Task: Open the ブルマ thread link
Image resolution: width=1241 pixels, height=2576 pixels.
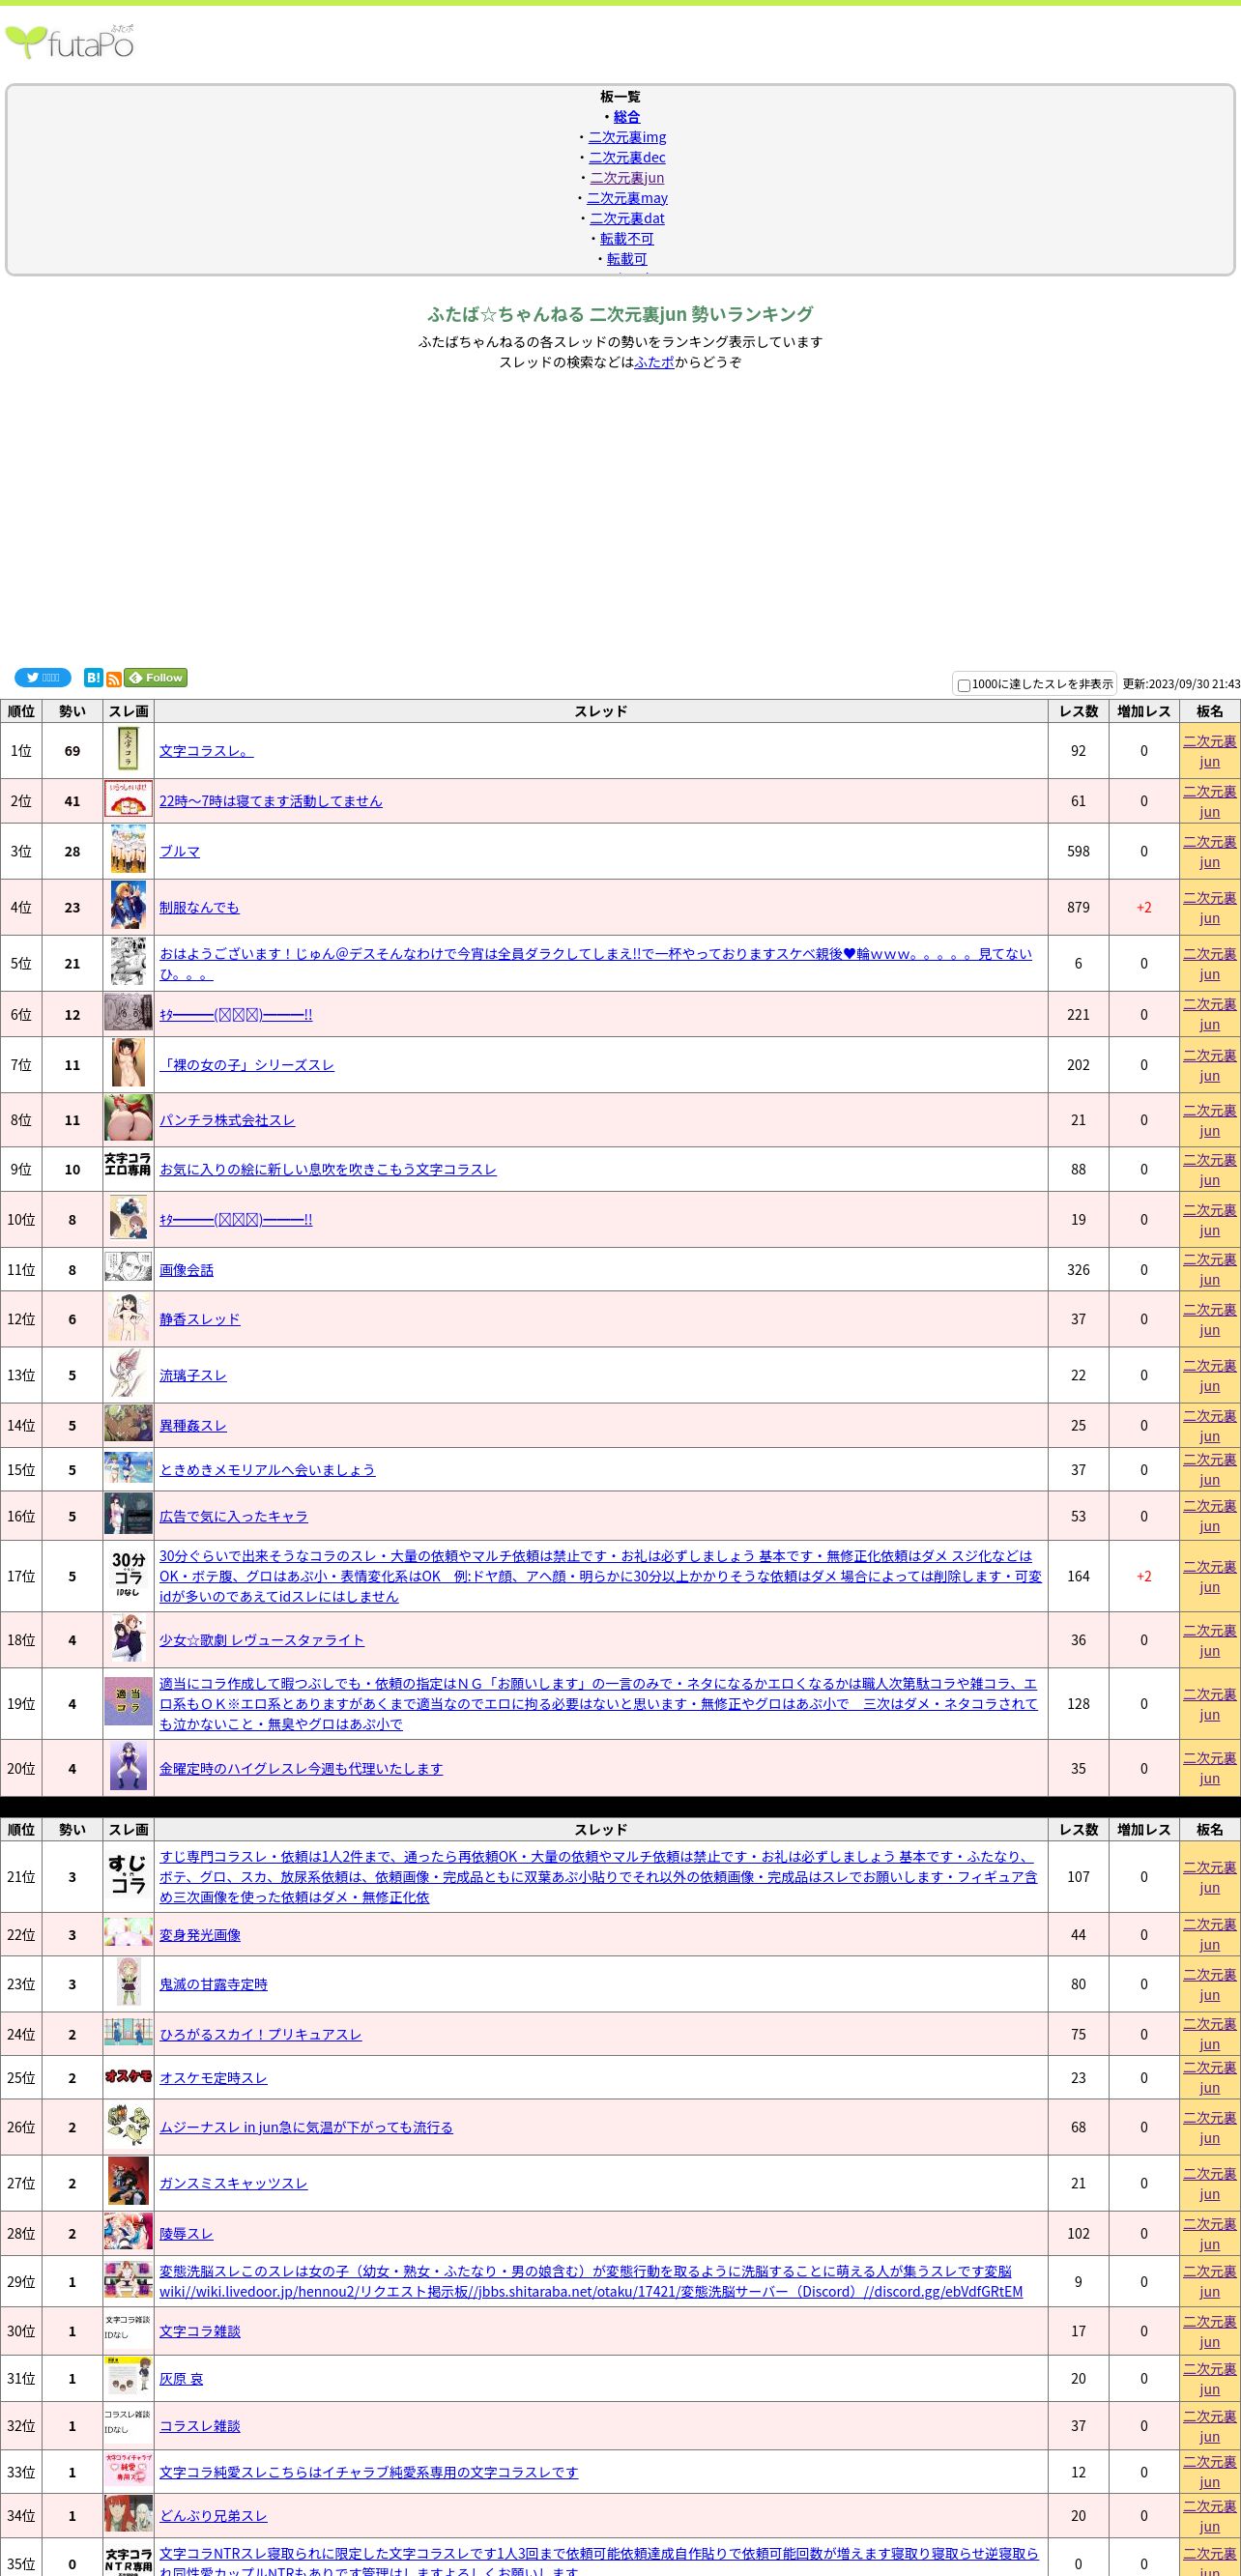Action: tap(180, 851)
